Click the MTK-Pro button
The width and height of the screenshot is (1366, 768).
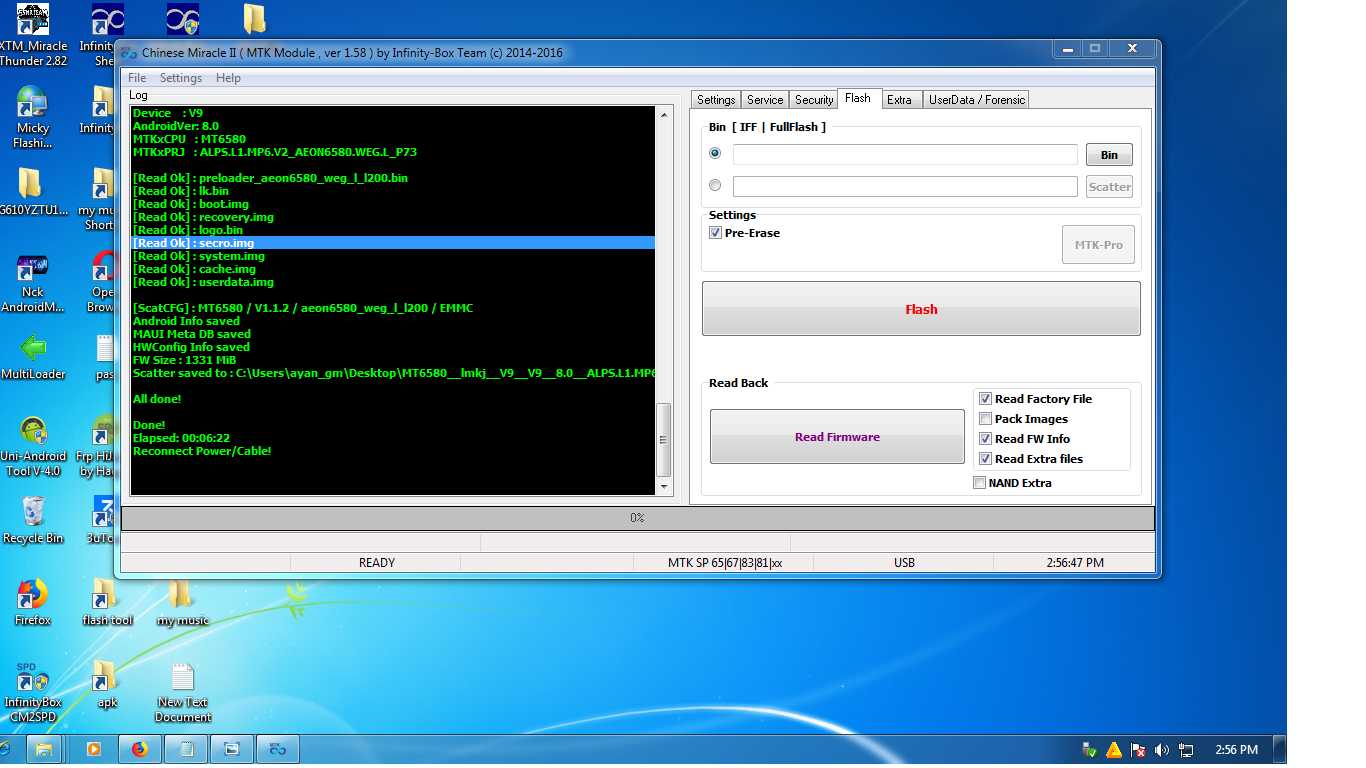pos(1098,245)
